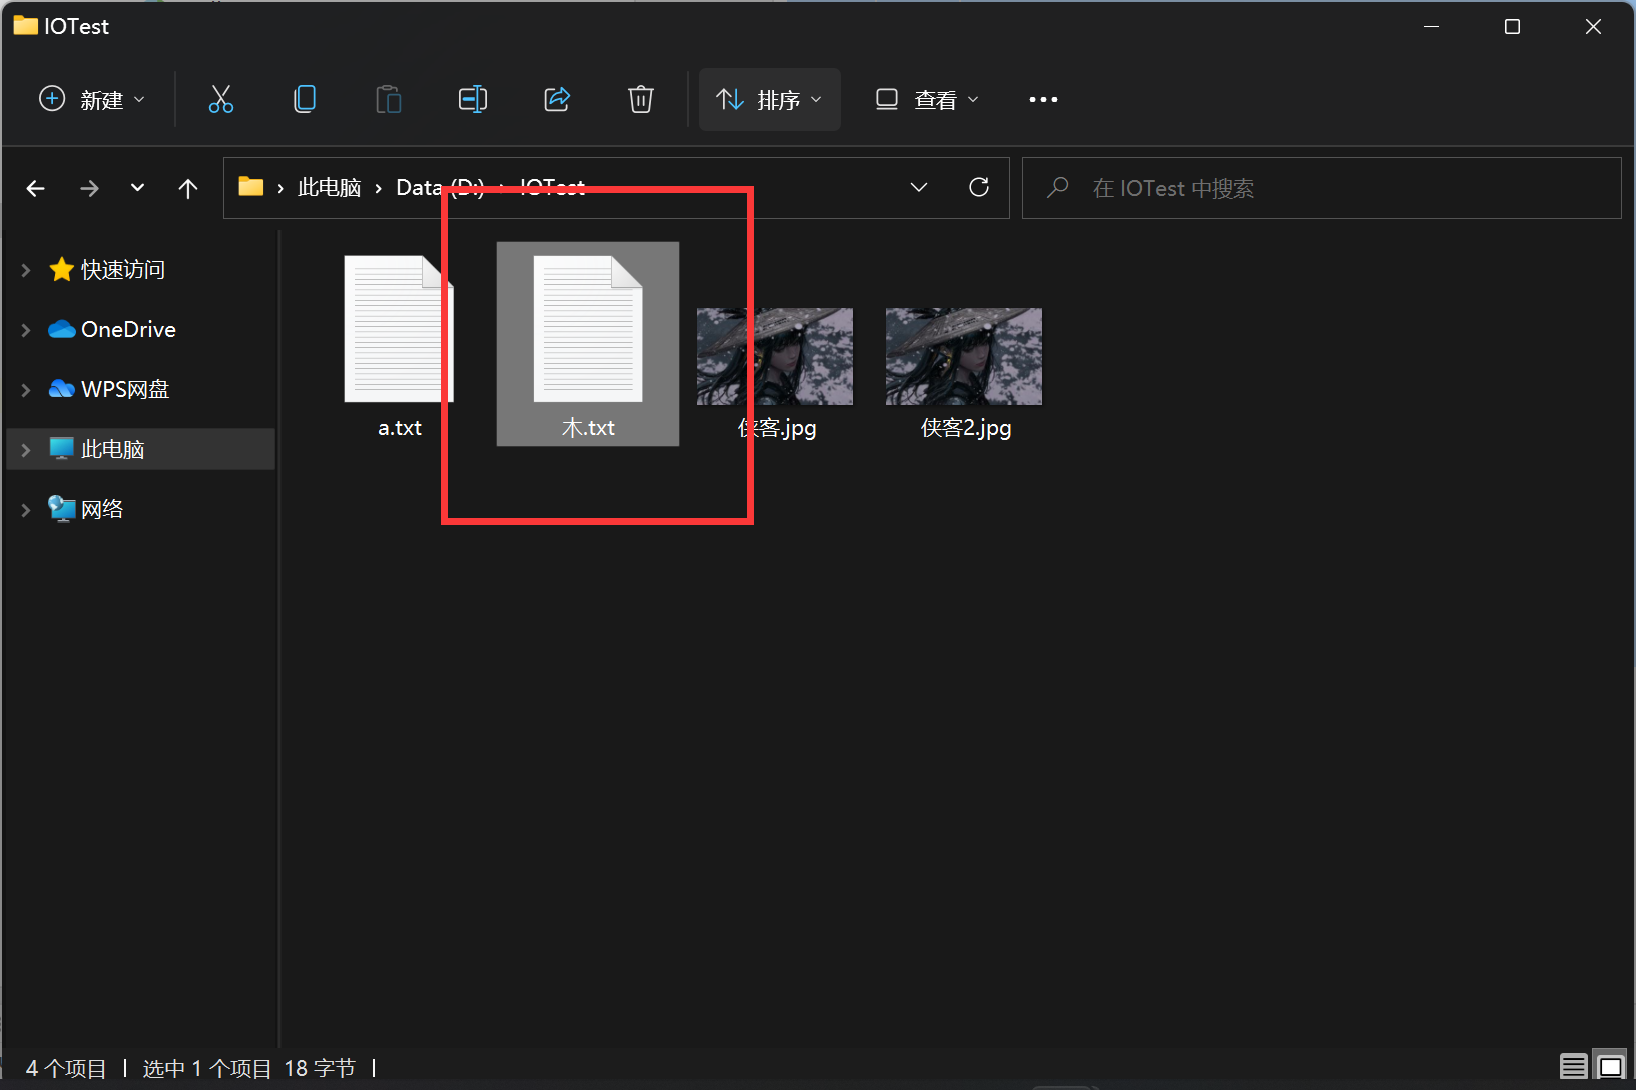1636x1090 pixels.
Task: Click 此电脑 breadcrumb in address bar
Action: 330,187
